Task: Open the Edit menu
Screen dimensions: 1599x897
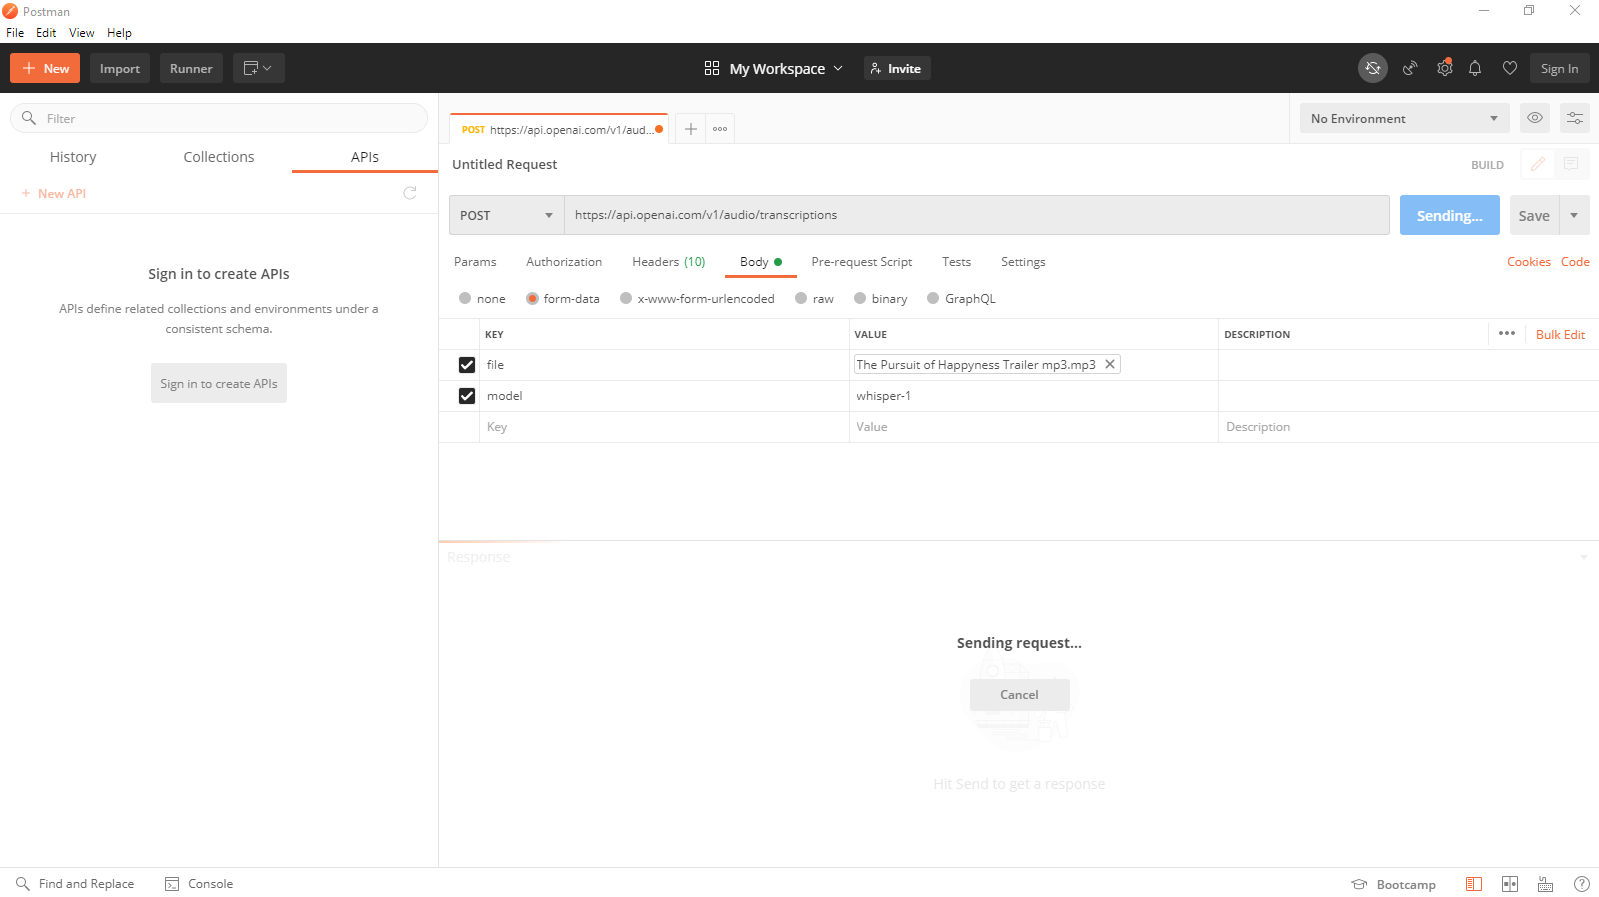Action: 46,33
